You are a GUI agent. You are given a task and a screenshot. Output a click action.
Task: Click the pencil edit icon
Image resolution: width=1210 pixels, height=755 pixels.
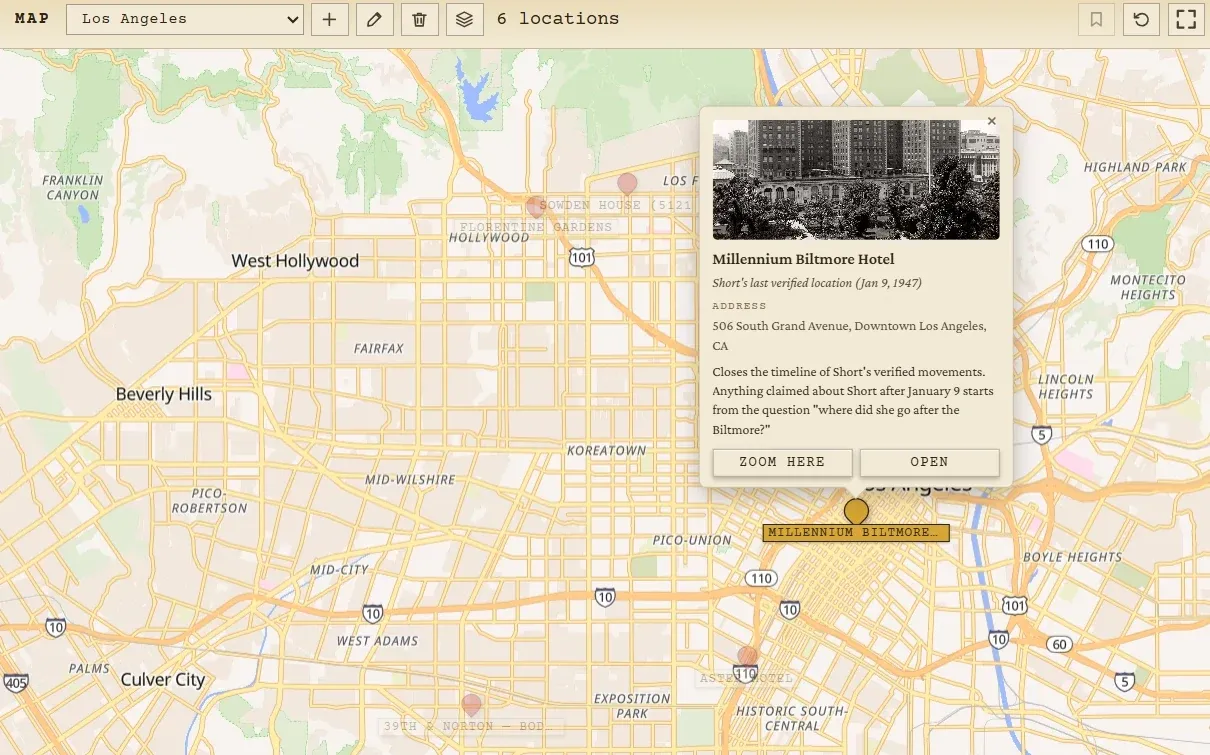[375, 19]
